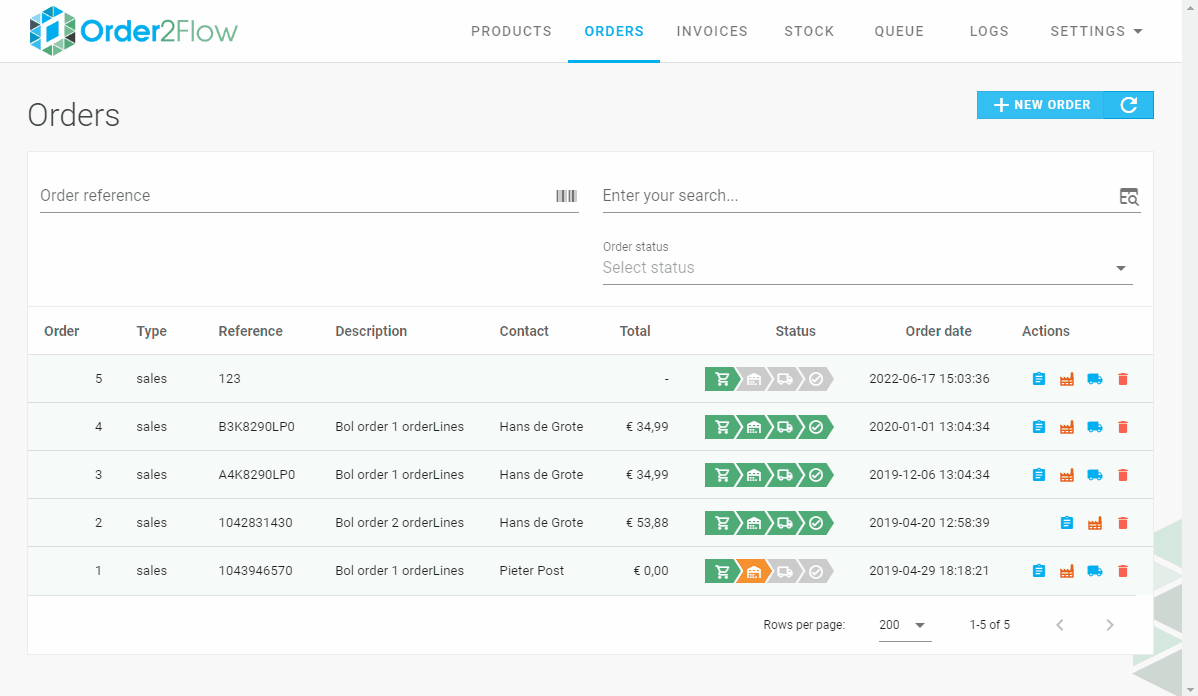Screen dimensions: 1198x696
Task: Delete order B3K8290LP0 with the trash icon
Action: point(1123,427)
